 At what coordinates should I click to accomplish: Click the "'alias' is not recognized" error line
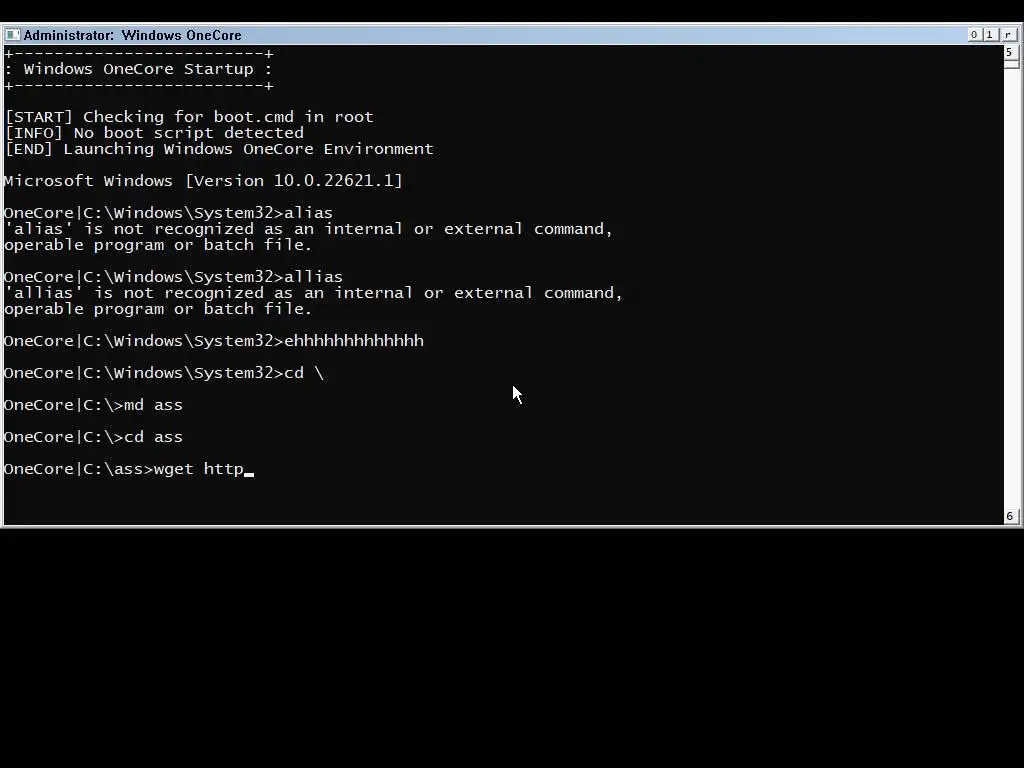[x=308, y=229]
